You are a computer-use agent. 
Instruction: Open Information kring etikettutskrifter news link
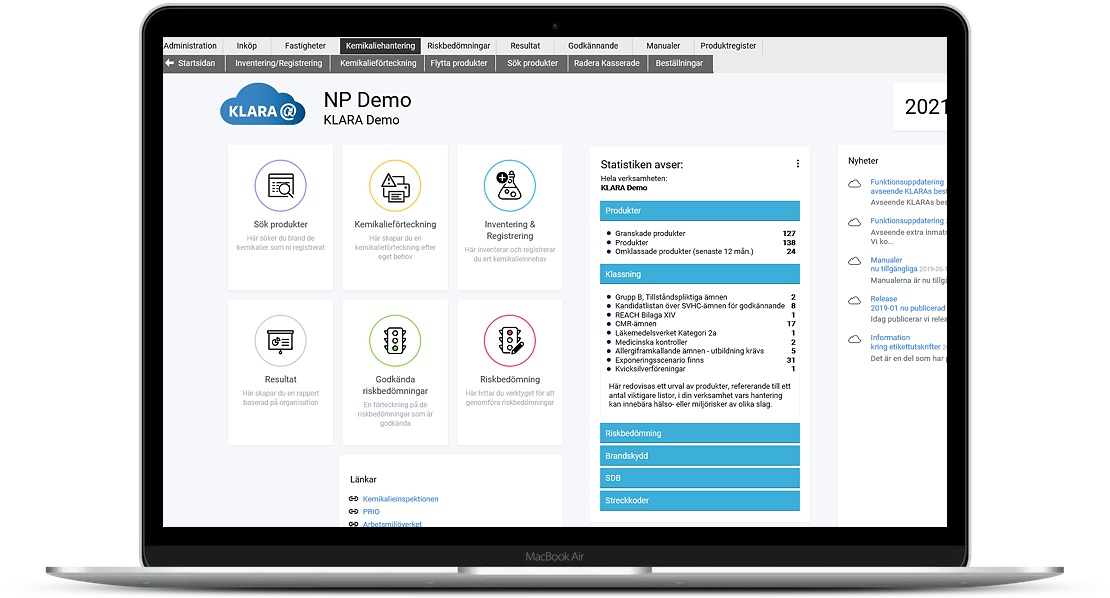(x=905, y=342)
